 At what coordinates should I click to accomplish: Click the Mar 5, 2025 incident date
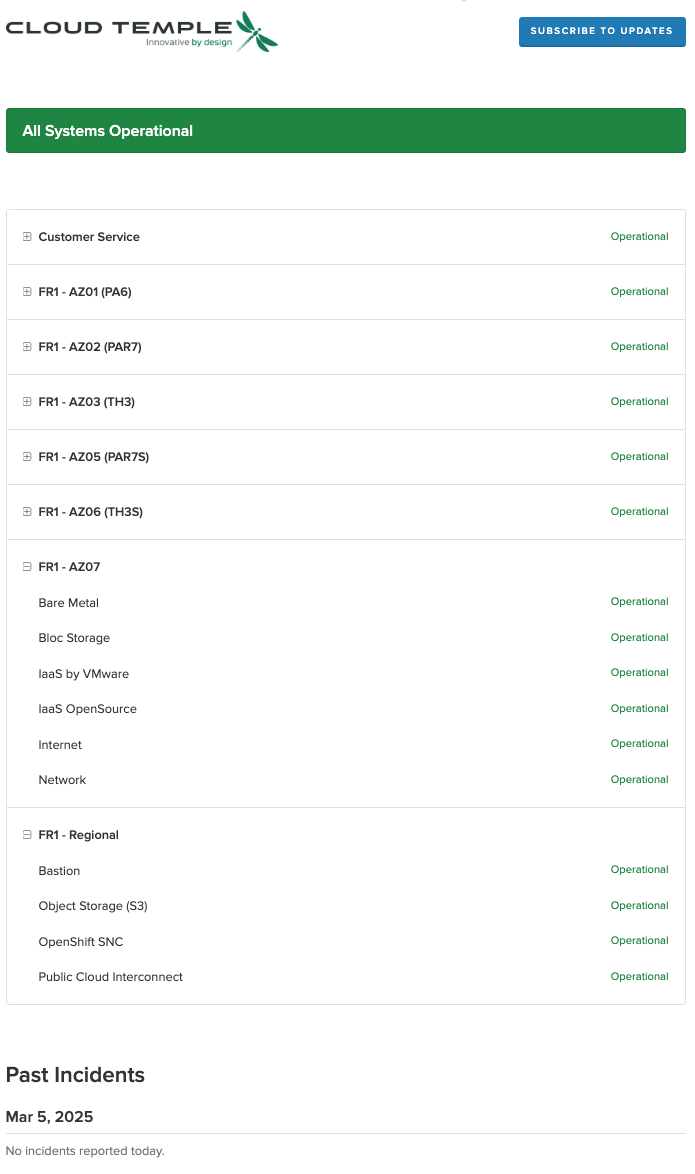pos(49,1116)
